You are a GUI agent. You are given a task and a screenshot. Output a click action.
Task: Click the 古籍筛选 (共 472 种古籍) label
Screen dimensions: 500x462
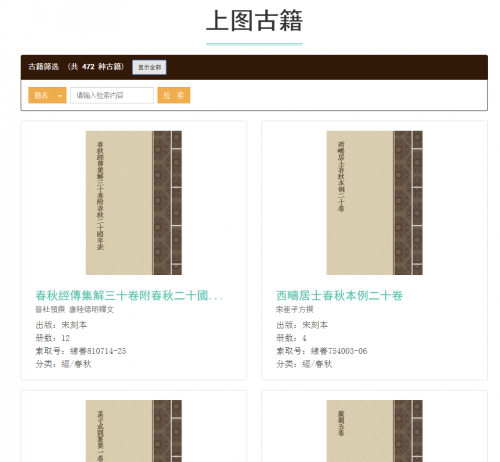[76, 67]
